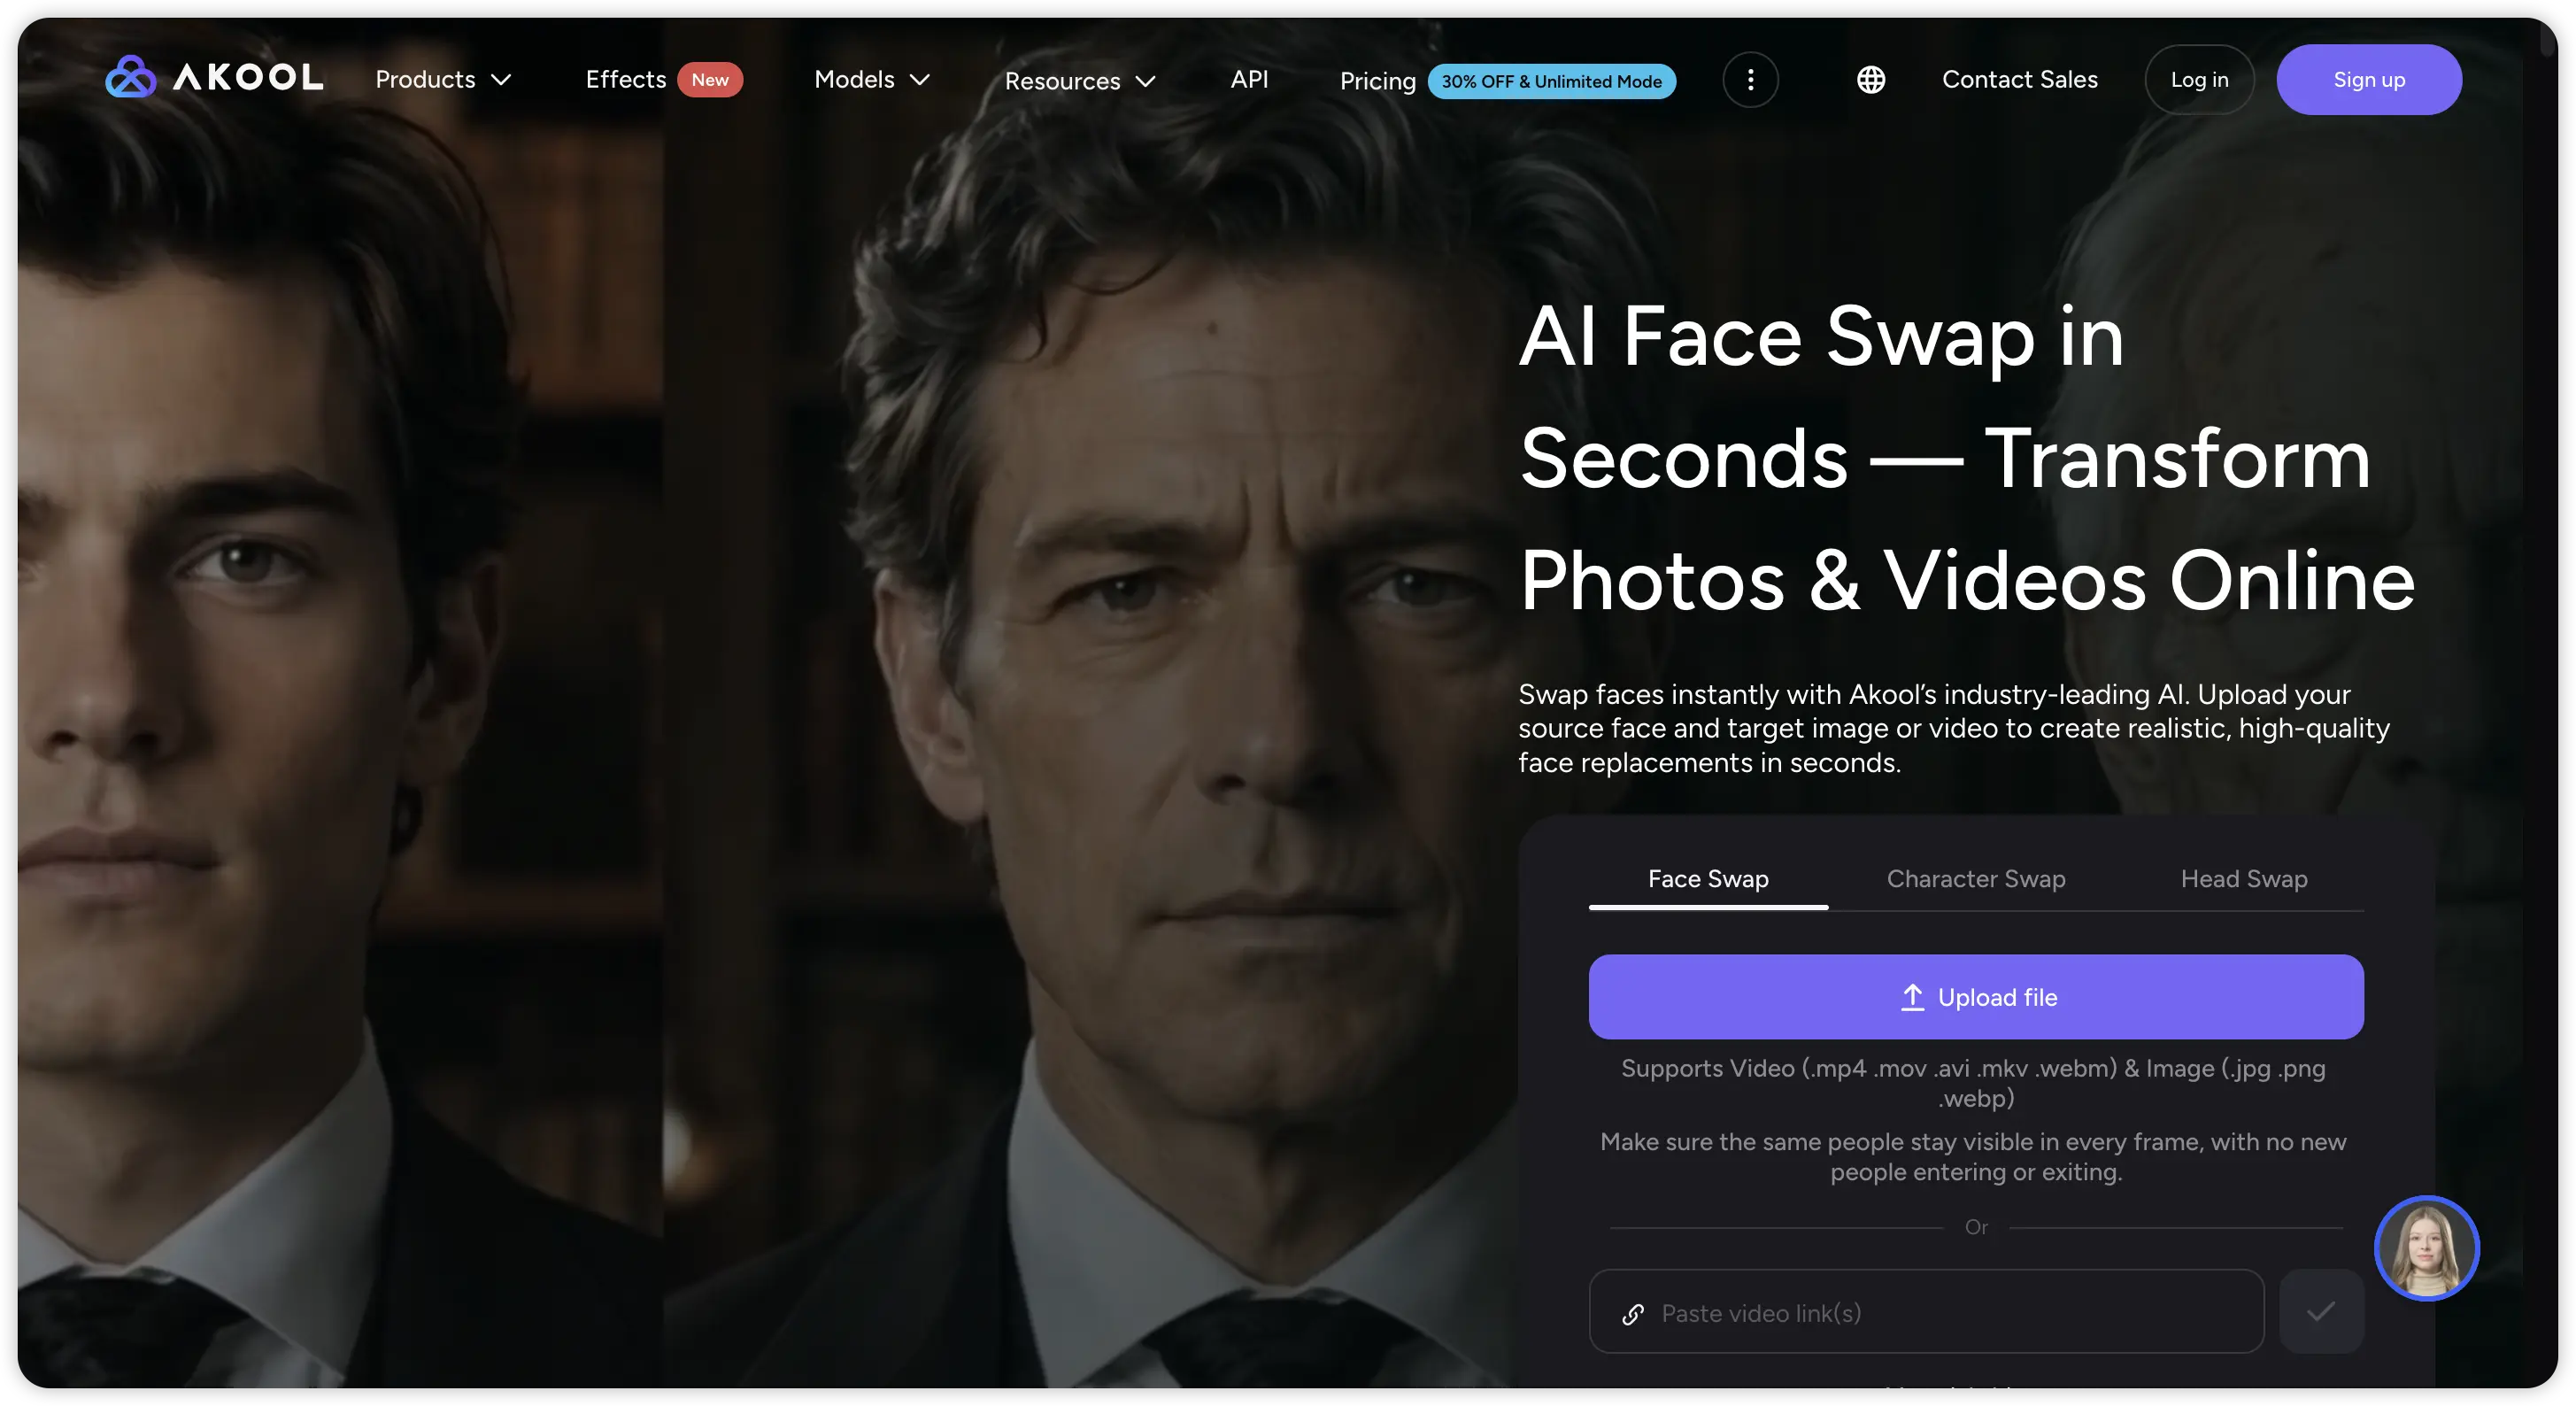Expand the Models dropdown
The height and width of the screenshot is (1406, 2576).
point(872,80)
